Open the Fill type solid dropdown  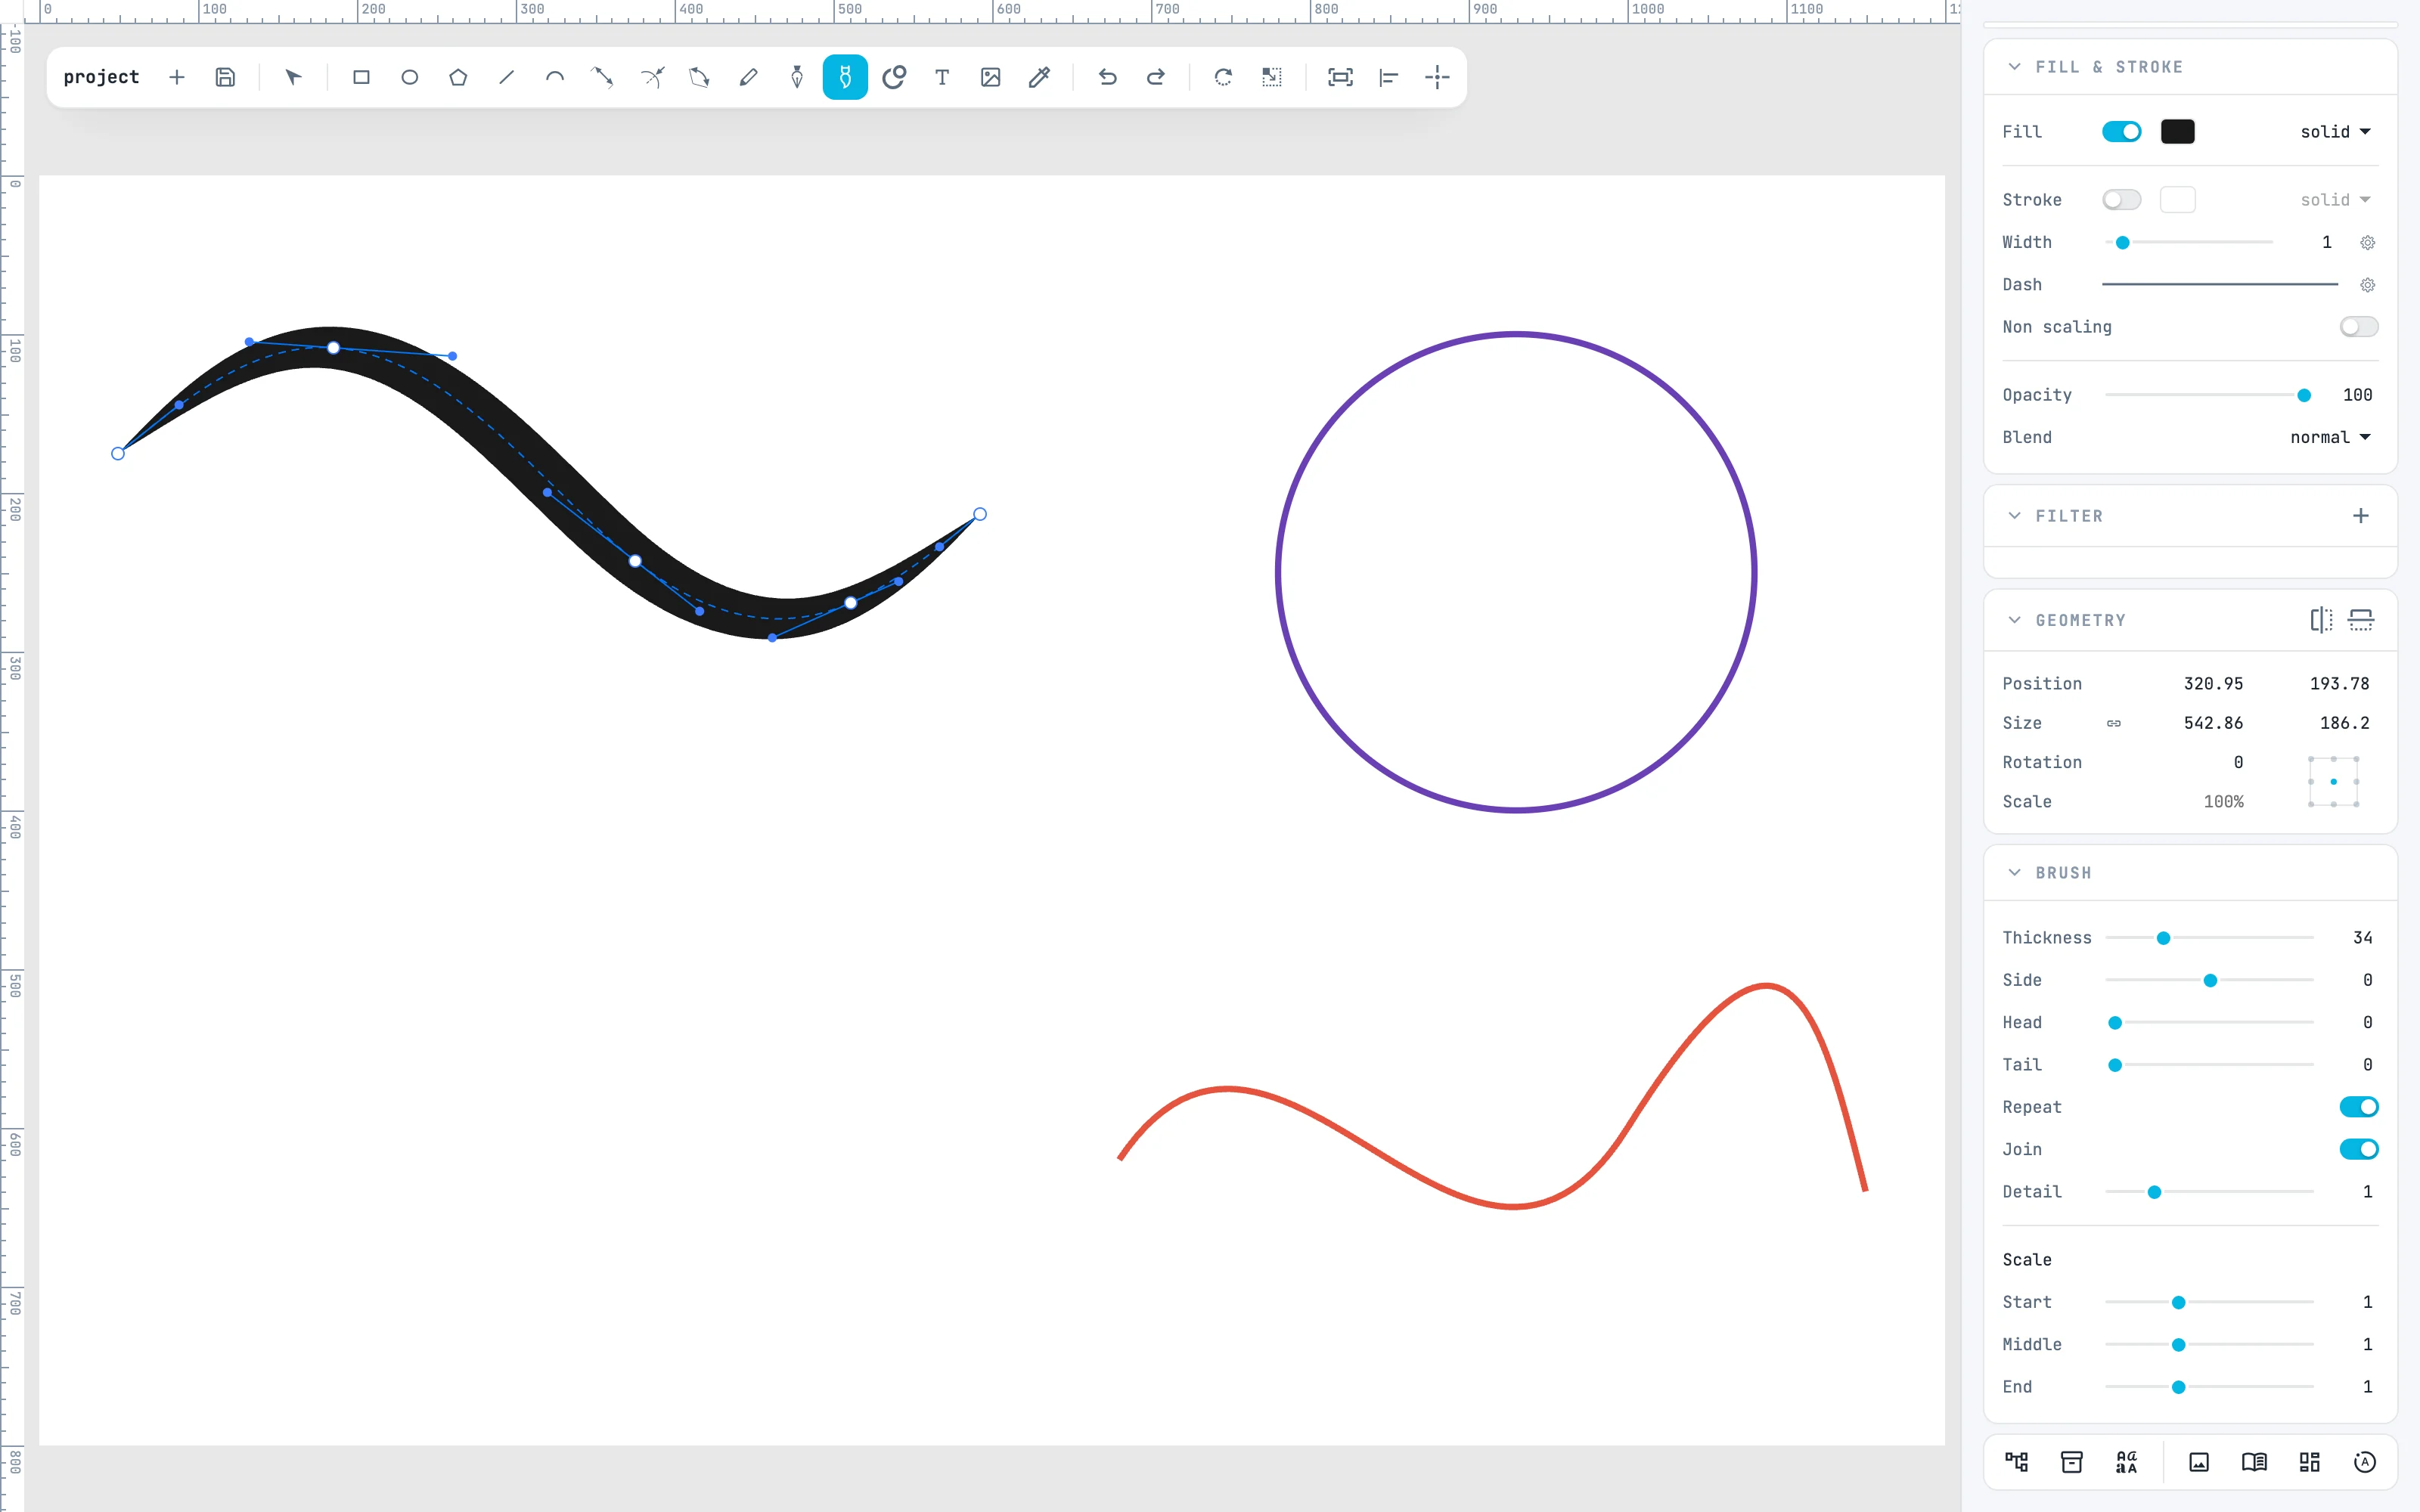[x=2335, y=132]
